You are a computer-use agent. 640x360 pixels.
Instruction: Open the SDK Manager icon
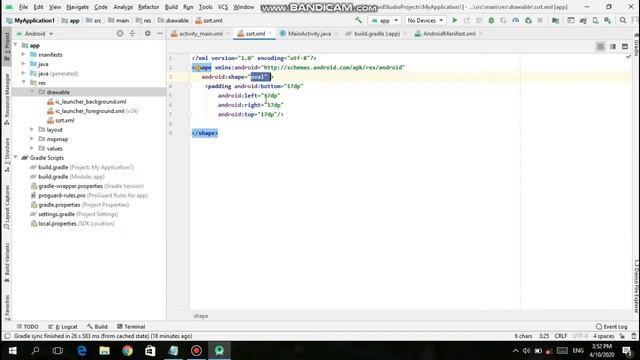(x=608, y=20)
